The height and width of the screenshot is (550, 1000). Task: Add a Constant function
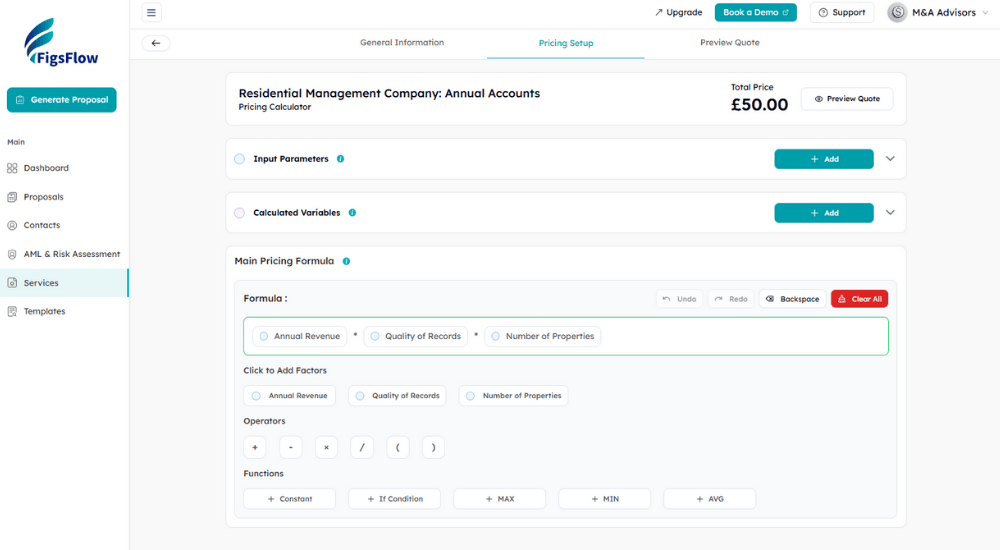(x=290, y=499)
